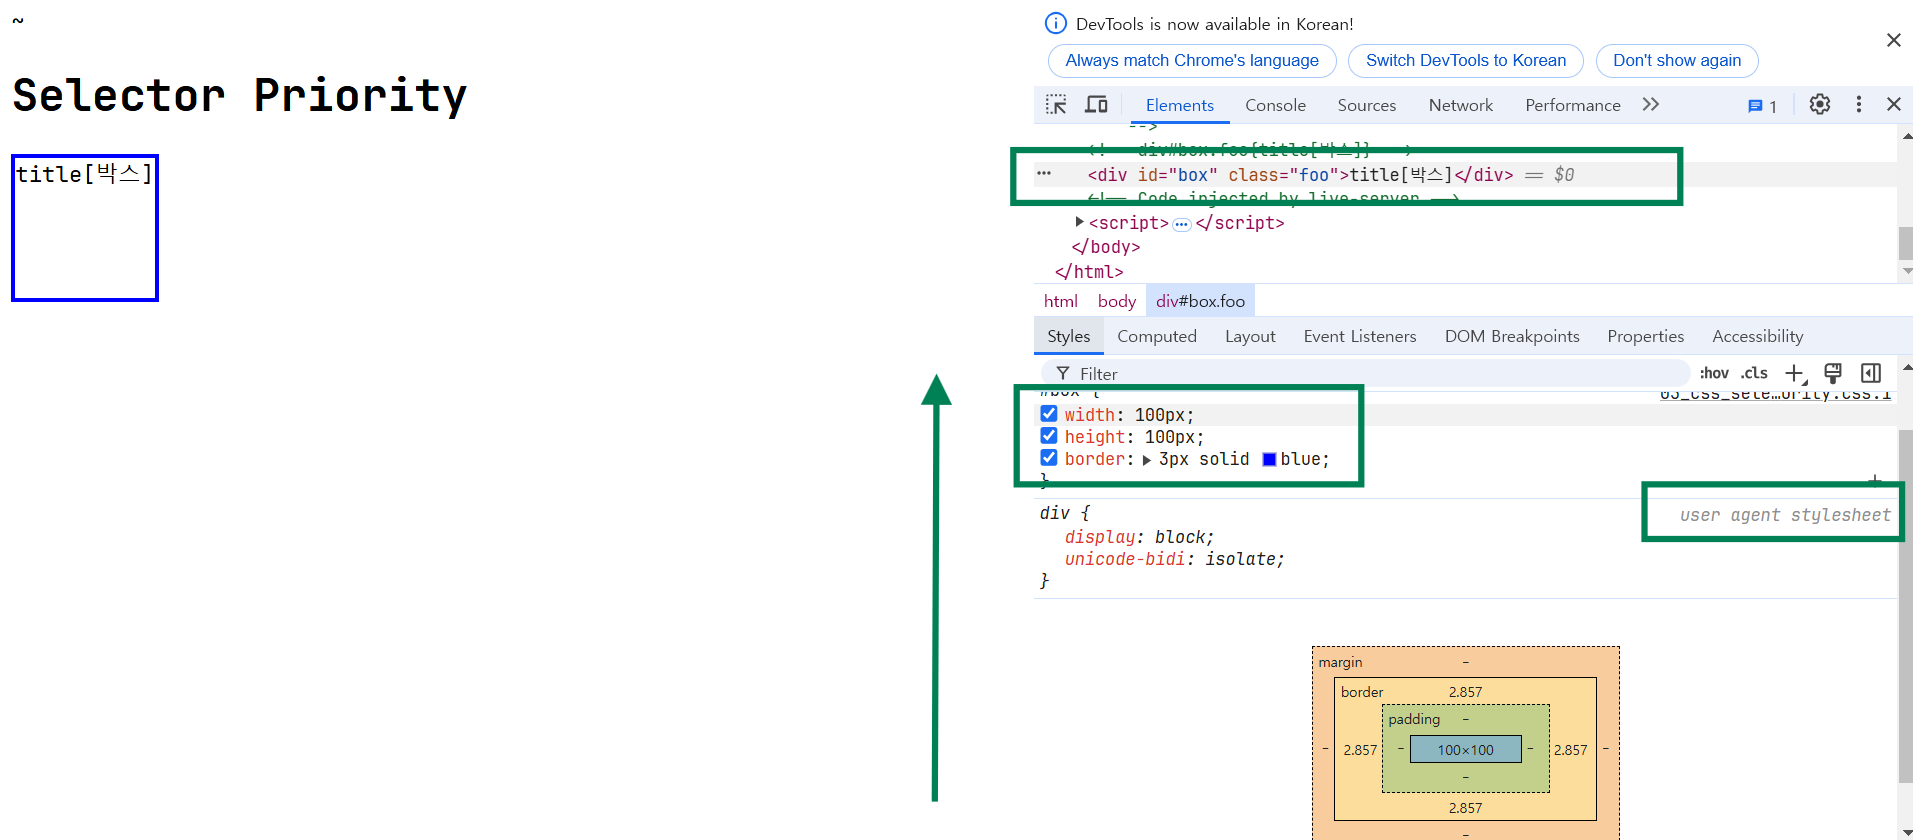Select the closing </html> tag row

[1089, 272]
